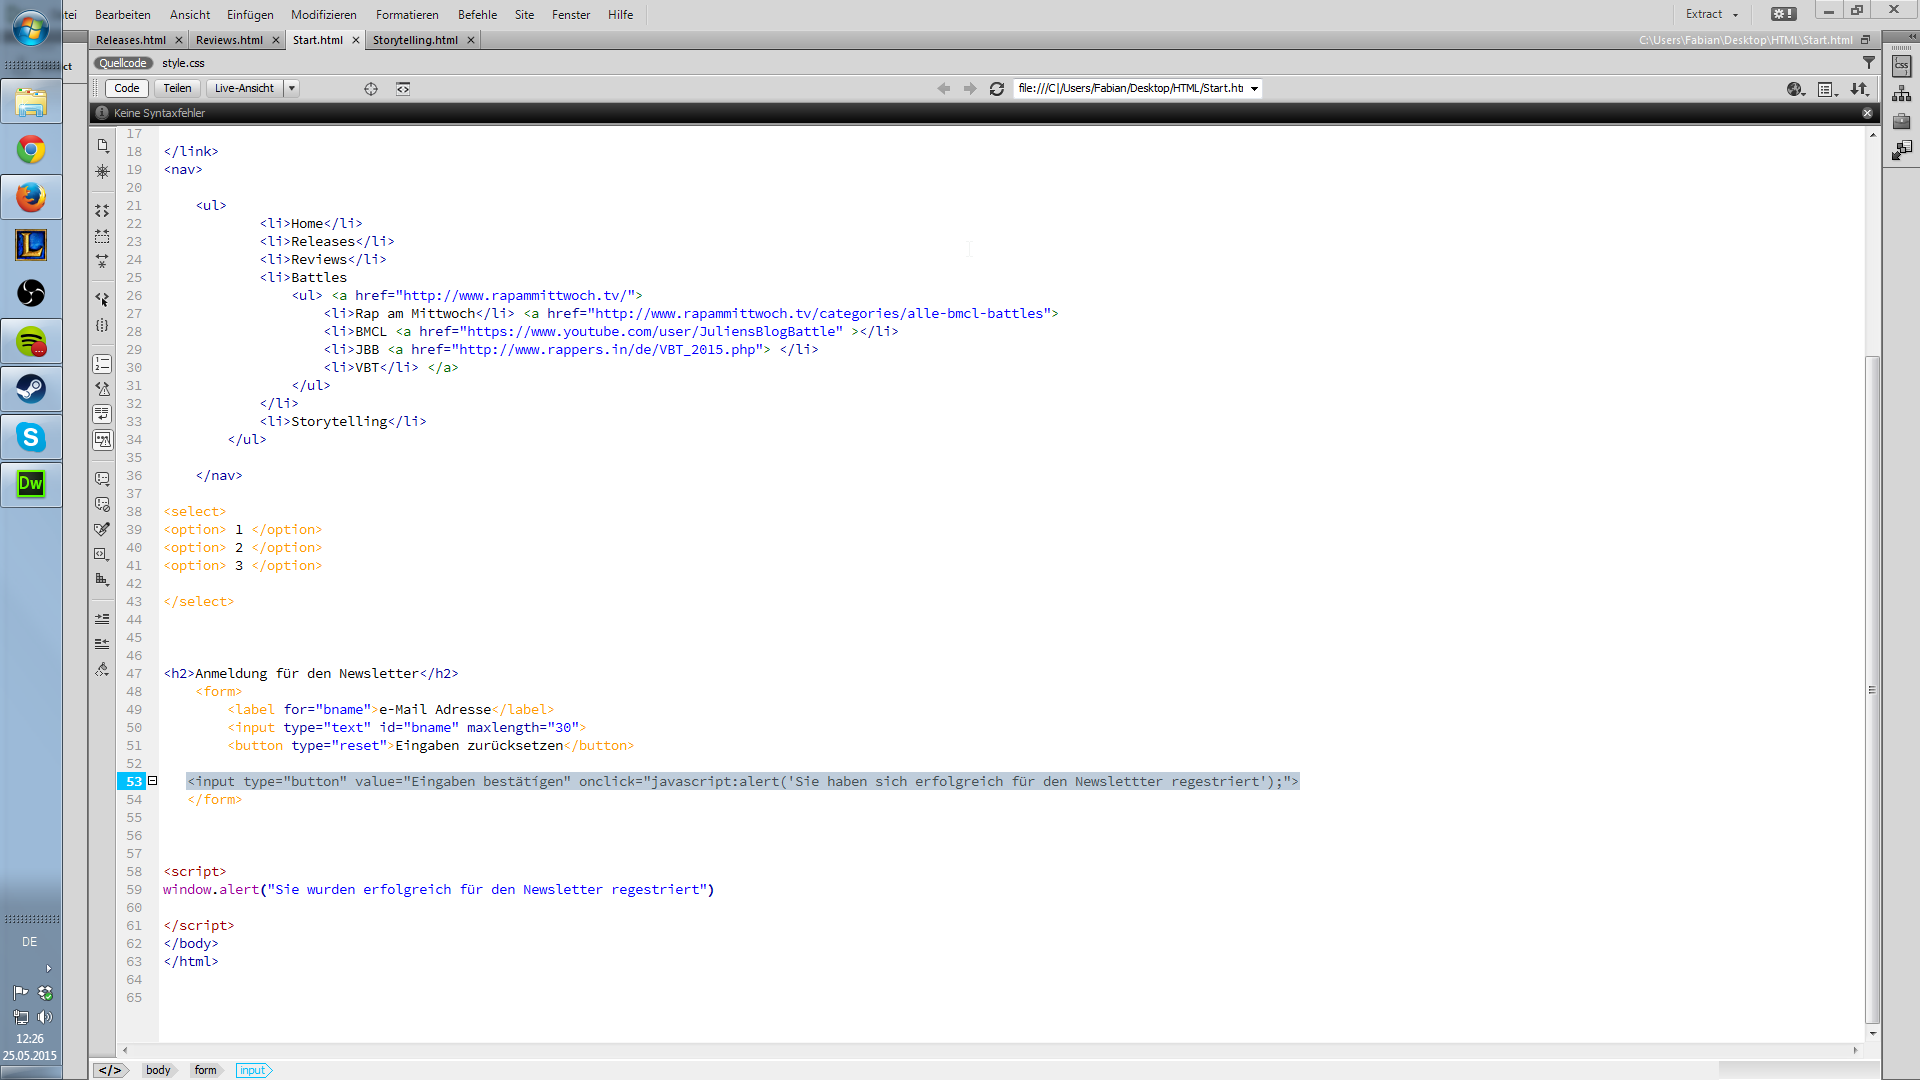Screen dimensions: 1920x1080
Task: Show the Code Navigator icon
Action: (102, 172)
